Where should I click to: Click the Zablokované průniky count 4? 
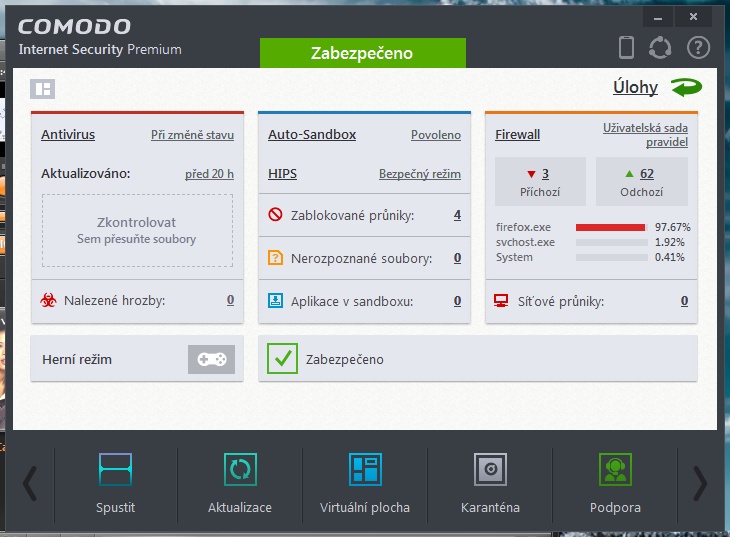pos(457,215)
